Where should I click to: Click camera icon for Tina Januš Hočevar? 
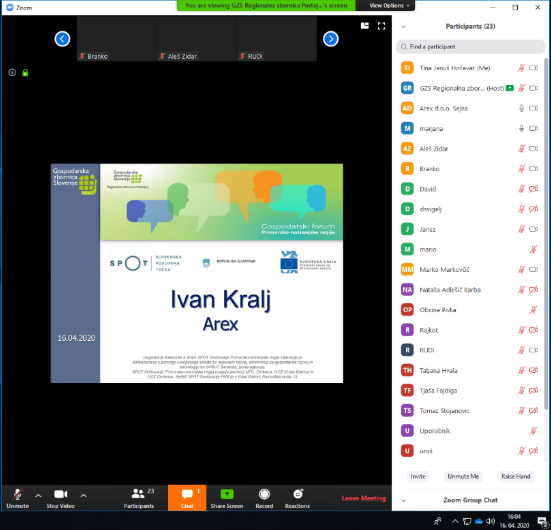tap(533, 68)
